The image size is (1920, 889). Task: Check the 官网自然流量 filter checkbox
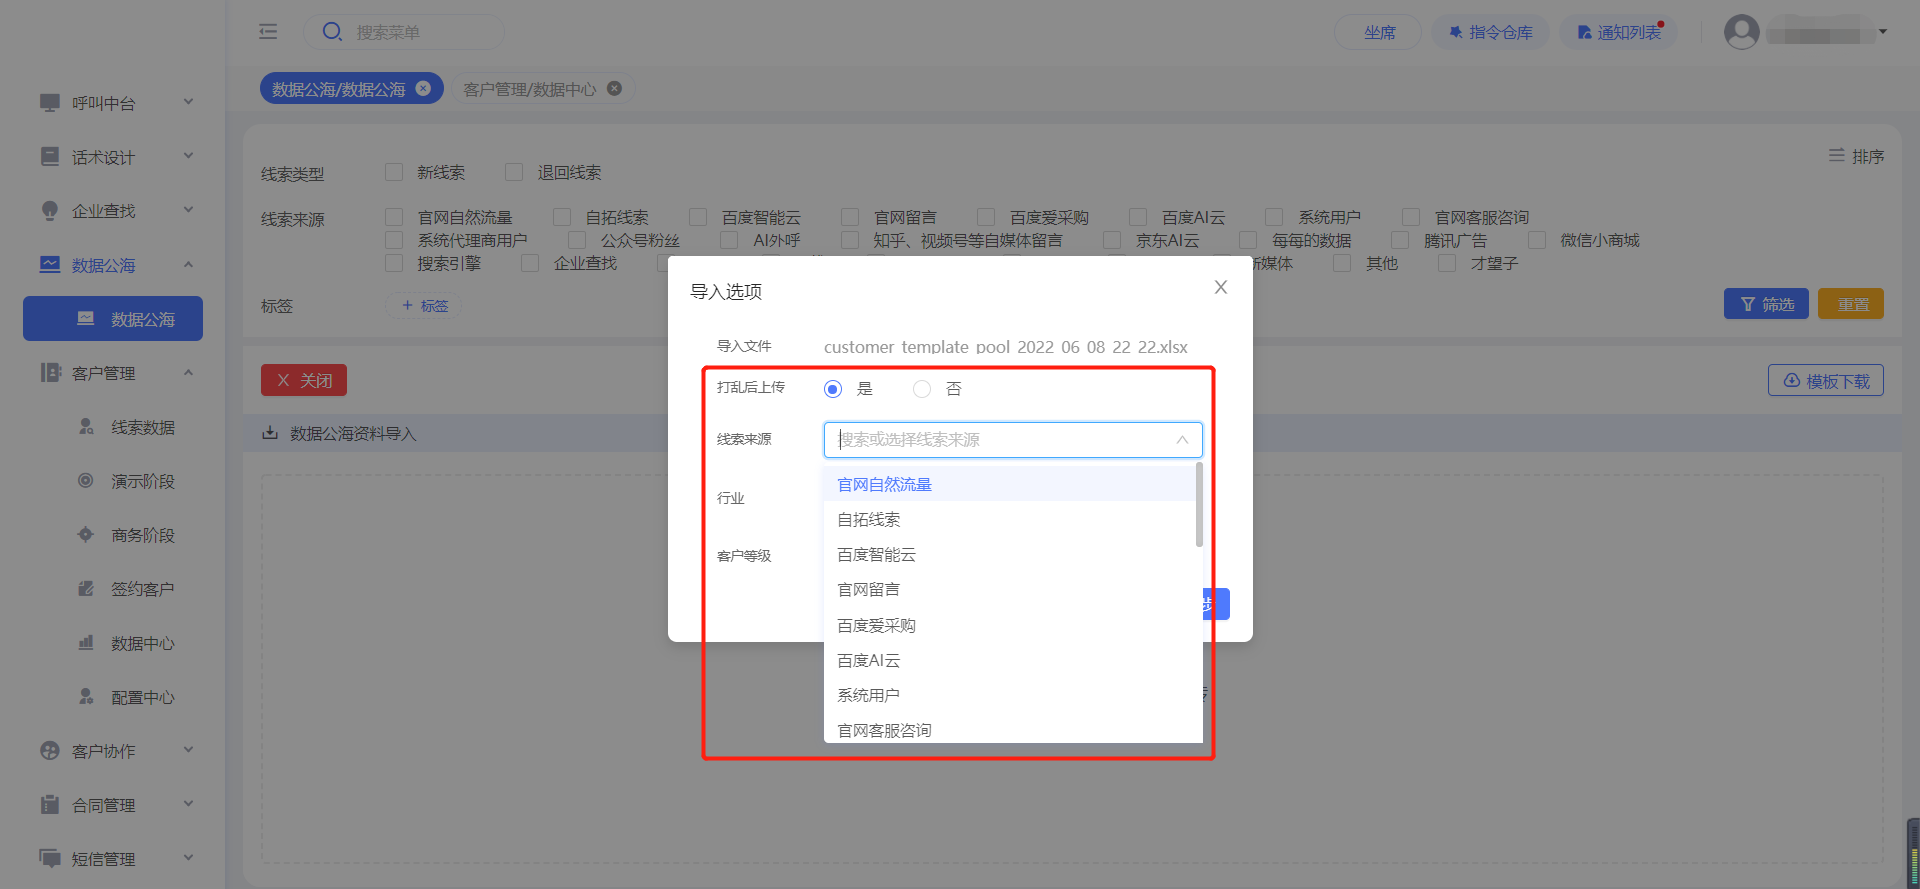[394, 217]
